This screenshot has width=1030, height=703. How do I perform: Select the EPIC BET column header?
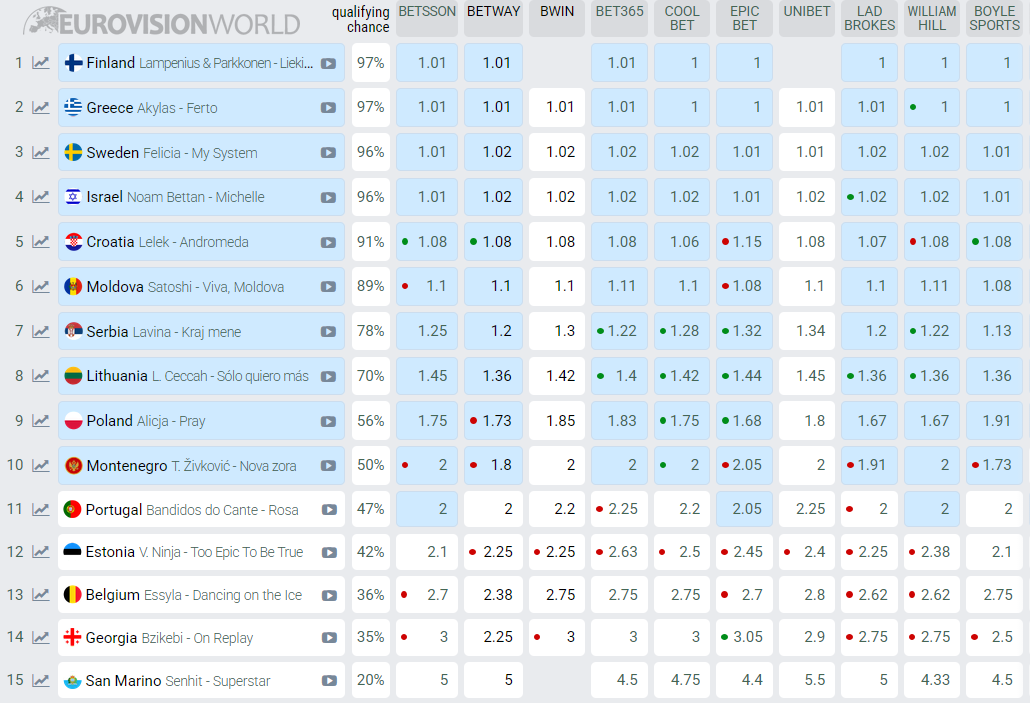[744, 18]
